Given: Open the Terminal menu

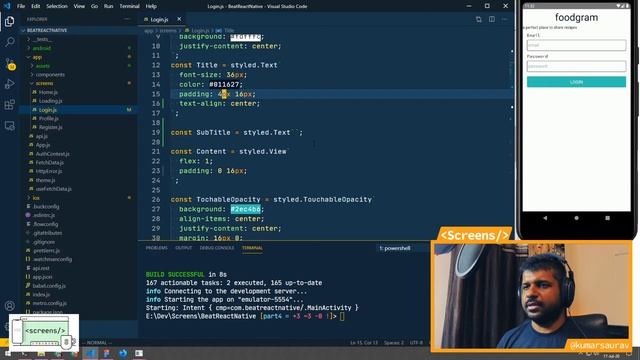Looking at the screenshot, I should point(129,6).
